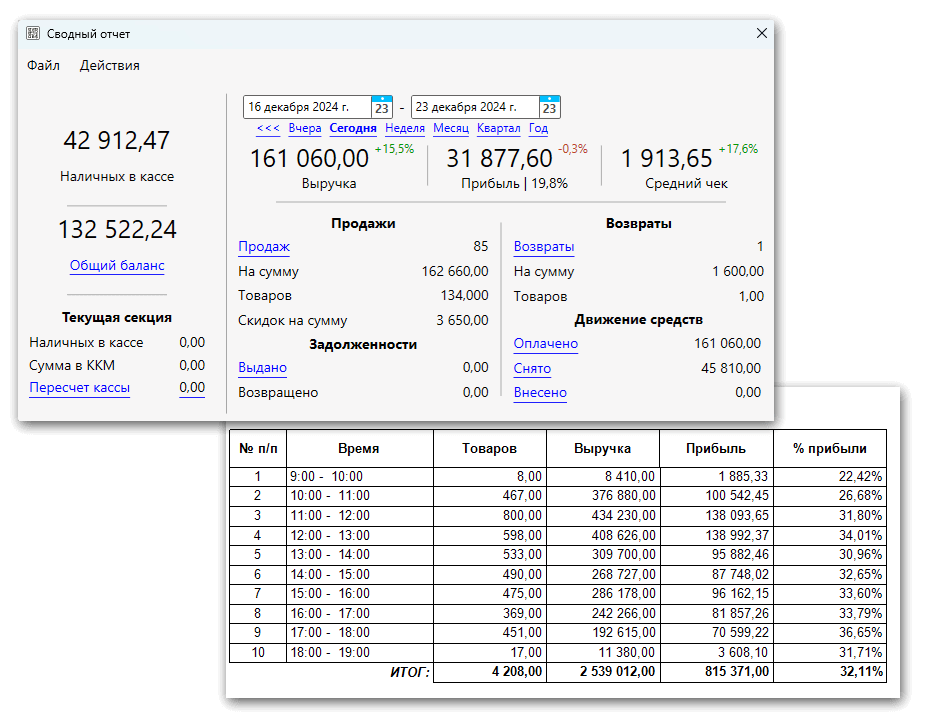Click the Выдано debts link
This screenshot has width=926, height=728.
262,368
